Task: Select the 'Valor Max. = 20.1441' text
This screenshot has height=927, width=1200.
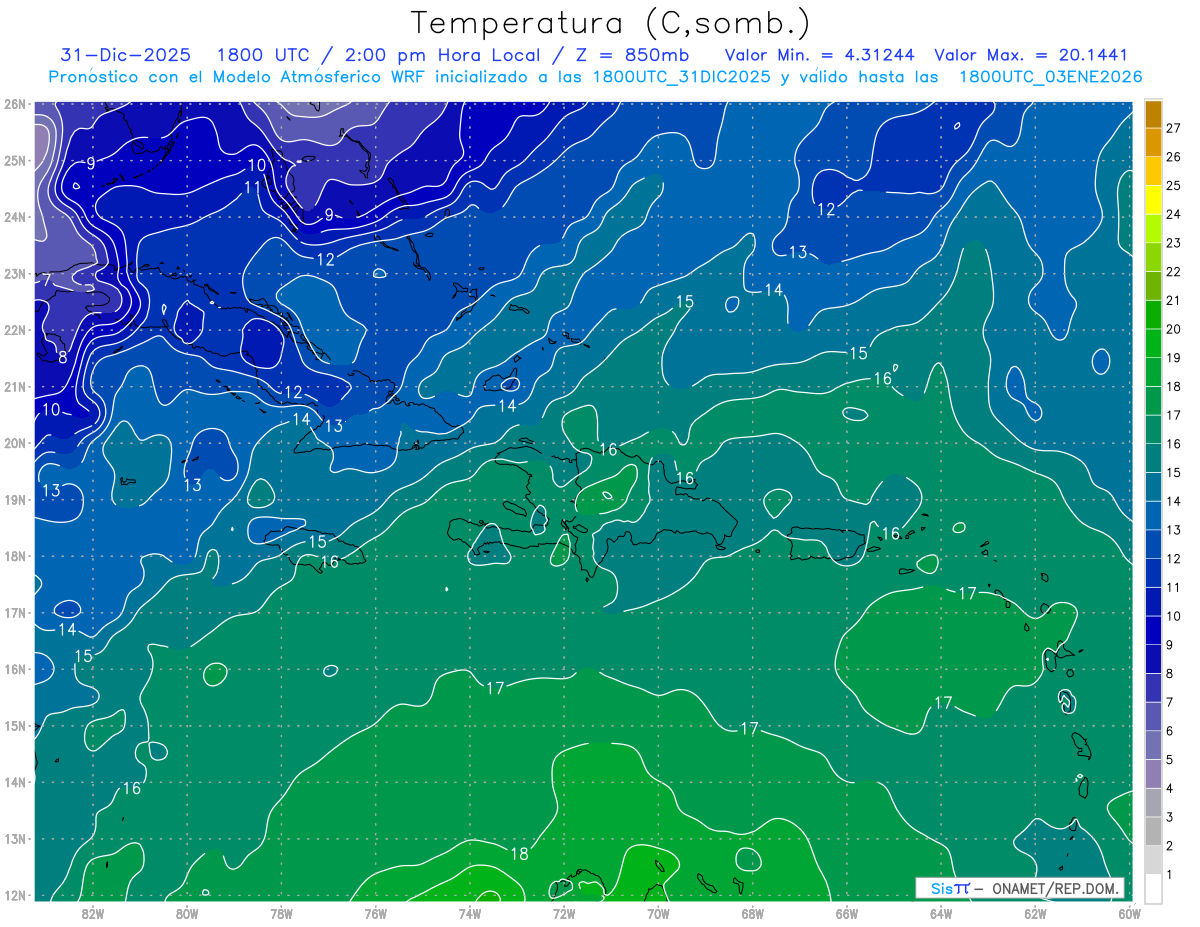Action: tap(1031, 55)
